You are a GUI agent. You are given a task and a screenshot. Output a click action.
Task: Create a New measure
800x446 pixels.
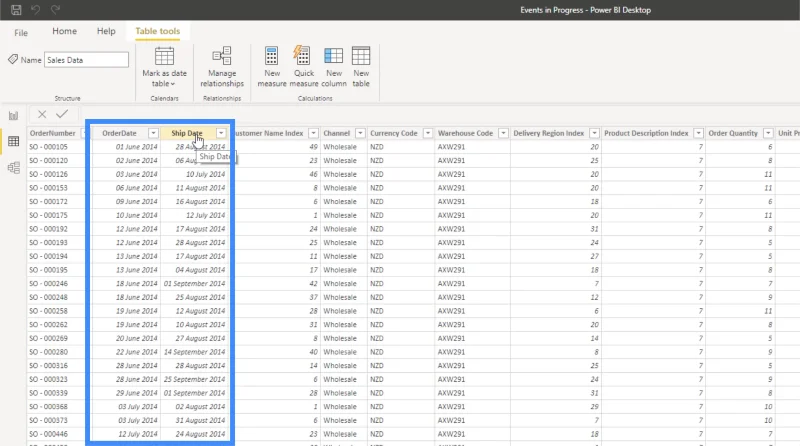(272, 67)
